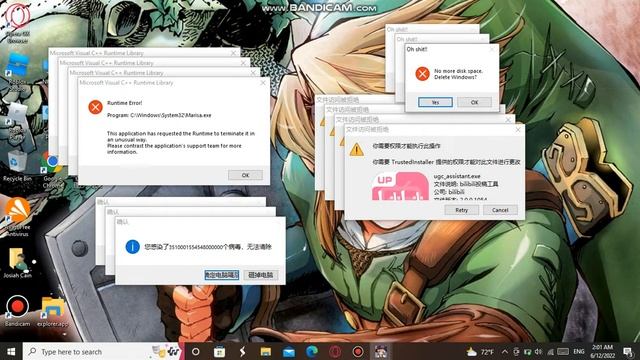Image resolution: width=640 pixels, height=360 pixels.
Task: Open Bandicam recorder from taskbar
Action: click(x=358, y=351)
